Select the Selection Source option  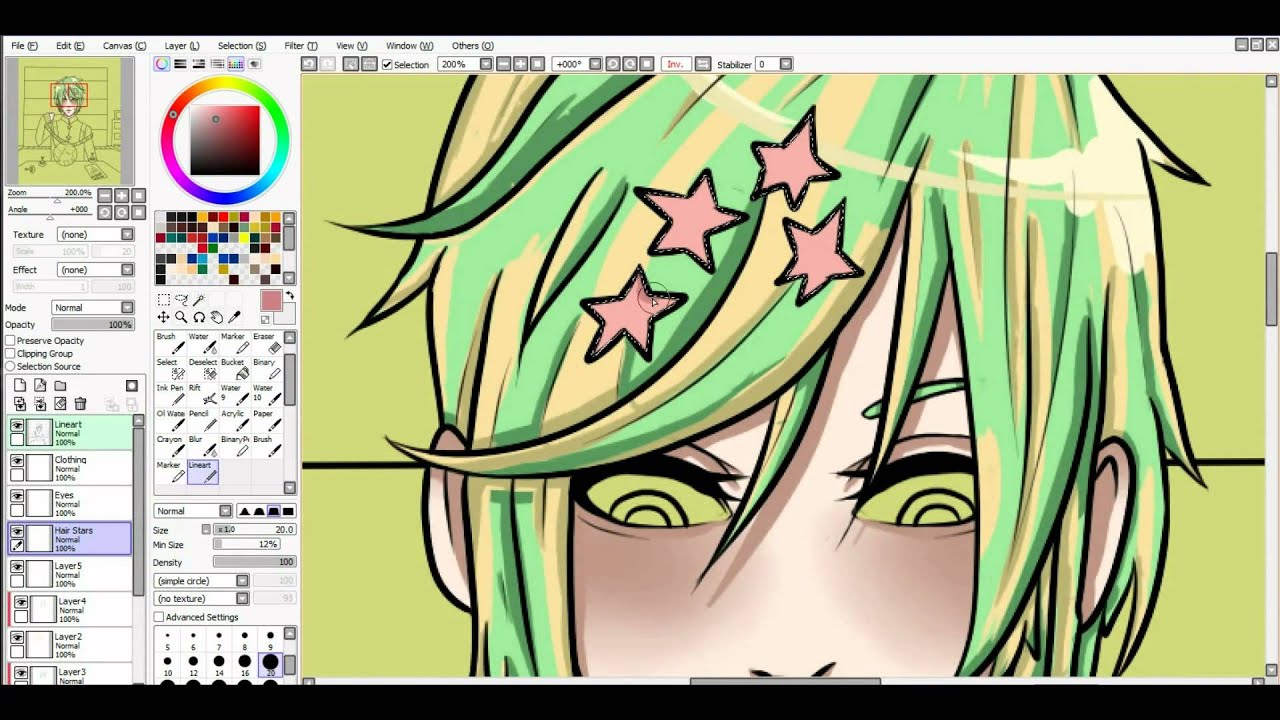point(10,367)
